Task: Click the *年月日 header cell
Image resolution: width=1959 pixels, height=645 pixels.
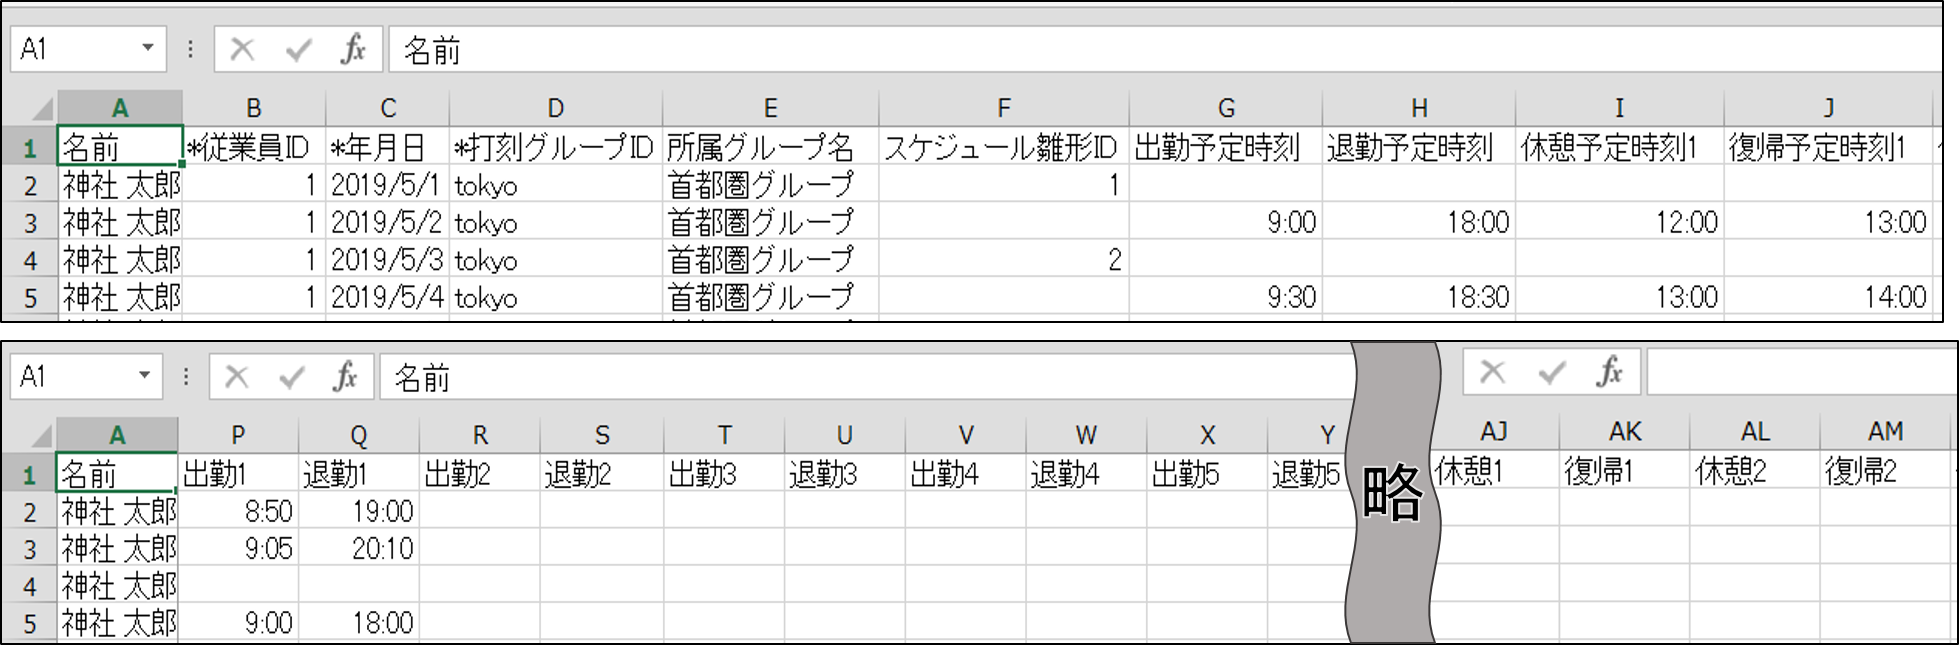Action: click(x=388, y=147)
